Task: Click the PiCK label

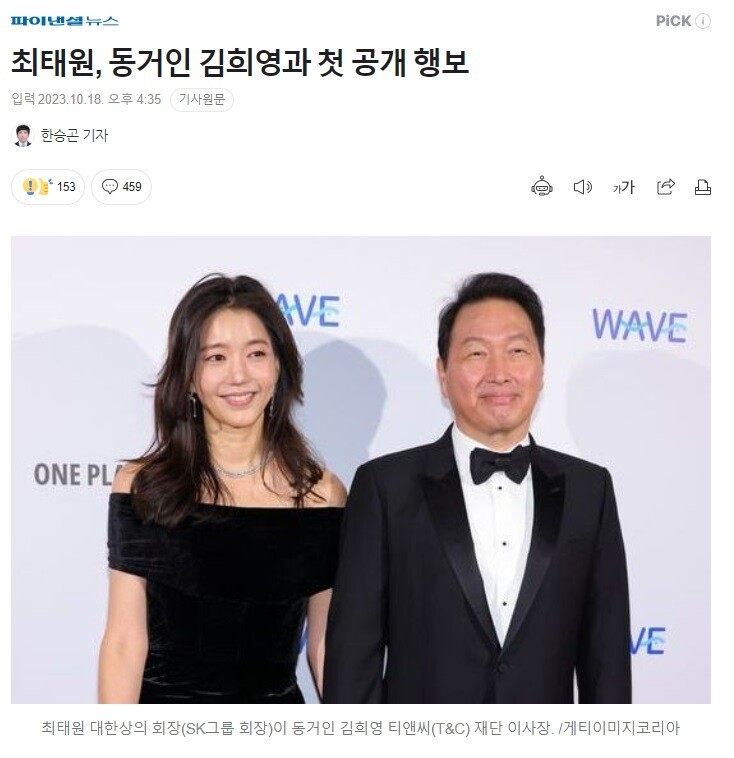Action: [x=673, y=21]
